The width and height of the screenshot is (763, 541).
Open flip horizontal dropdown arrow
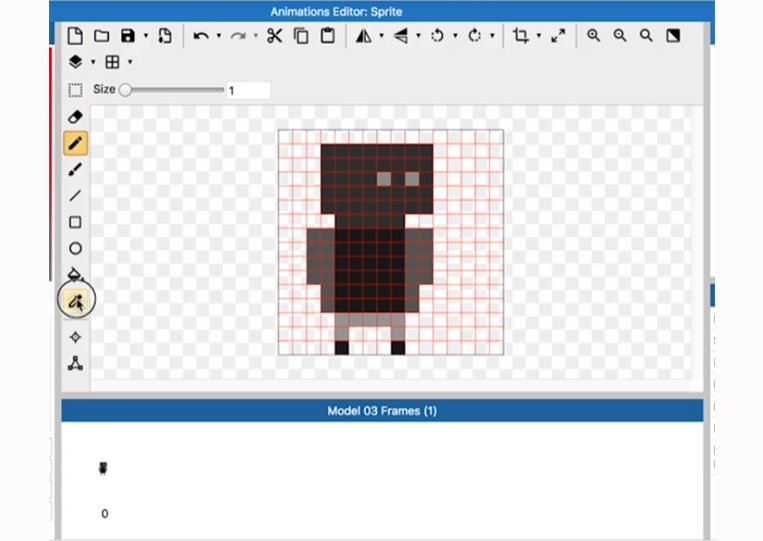point(382,36)
